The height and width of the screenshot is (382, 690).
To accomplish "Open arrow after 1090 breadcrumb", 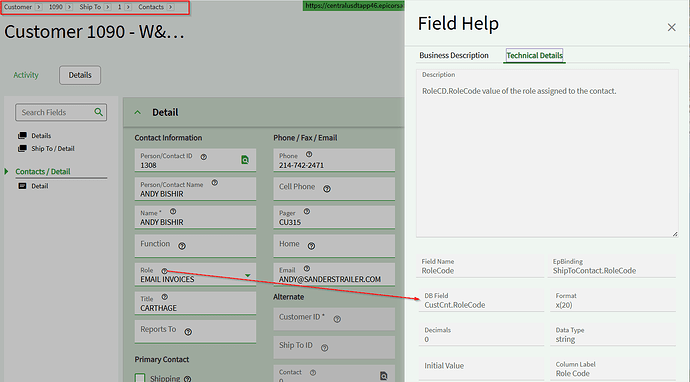I will 69,7.
